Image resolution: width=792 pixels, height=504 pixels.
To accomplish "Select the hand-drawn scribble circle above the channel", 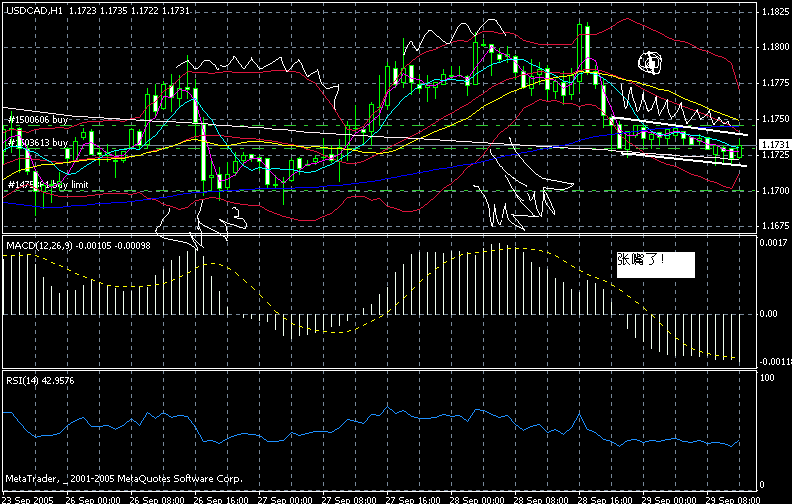I will tap(650, 63).
